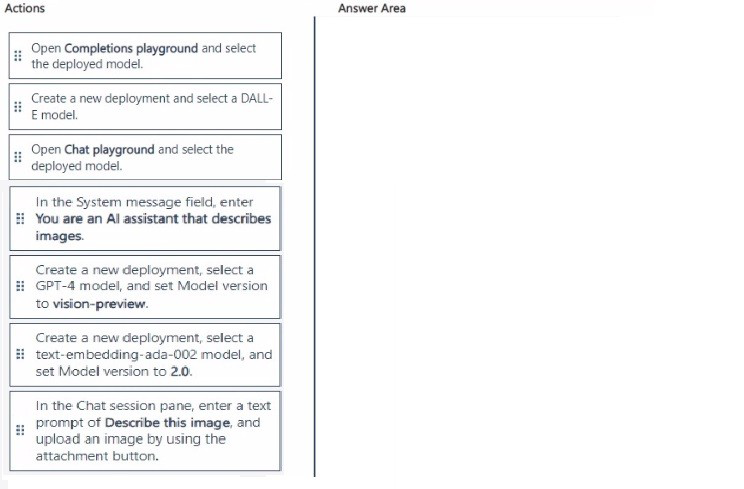The image size is (744, 489).
Task: Click drag handle for Chat session pane action
Action: 20,430
